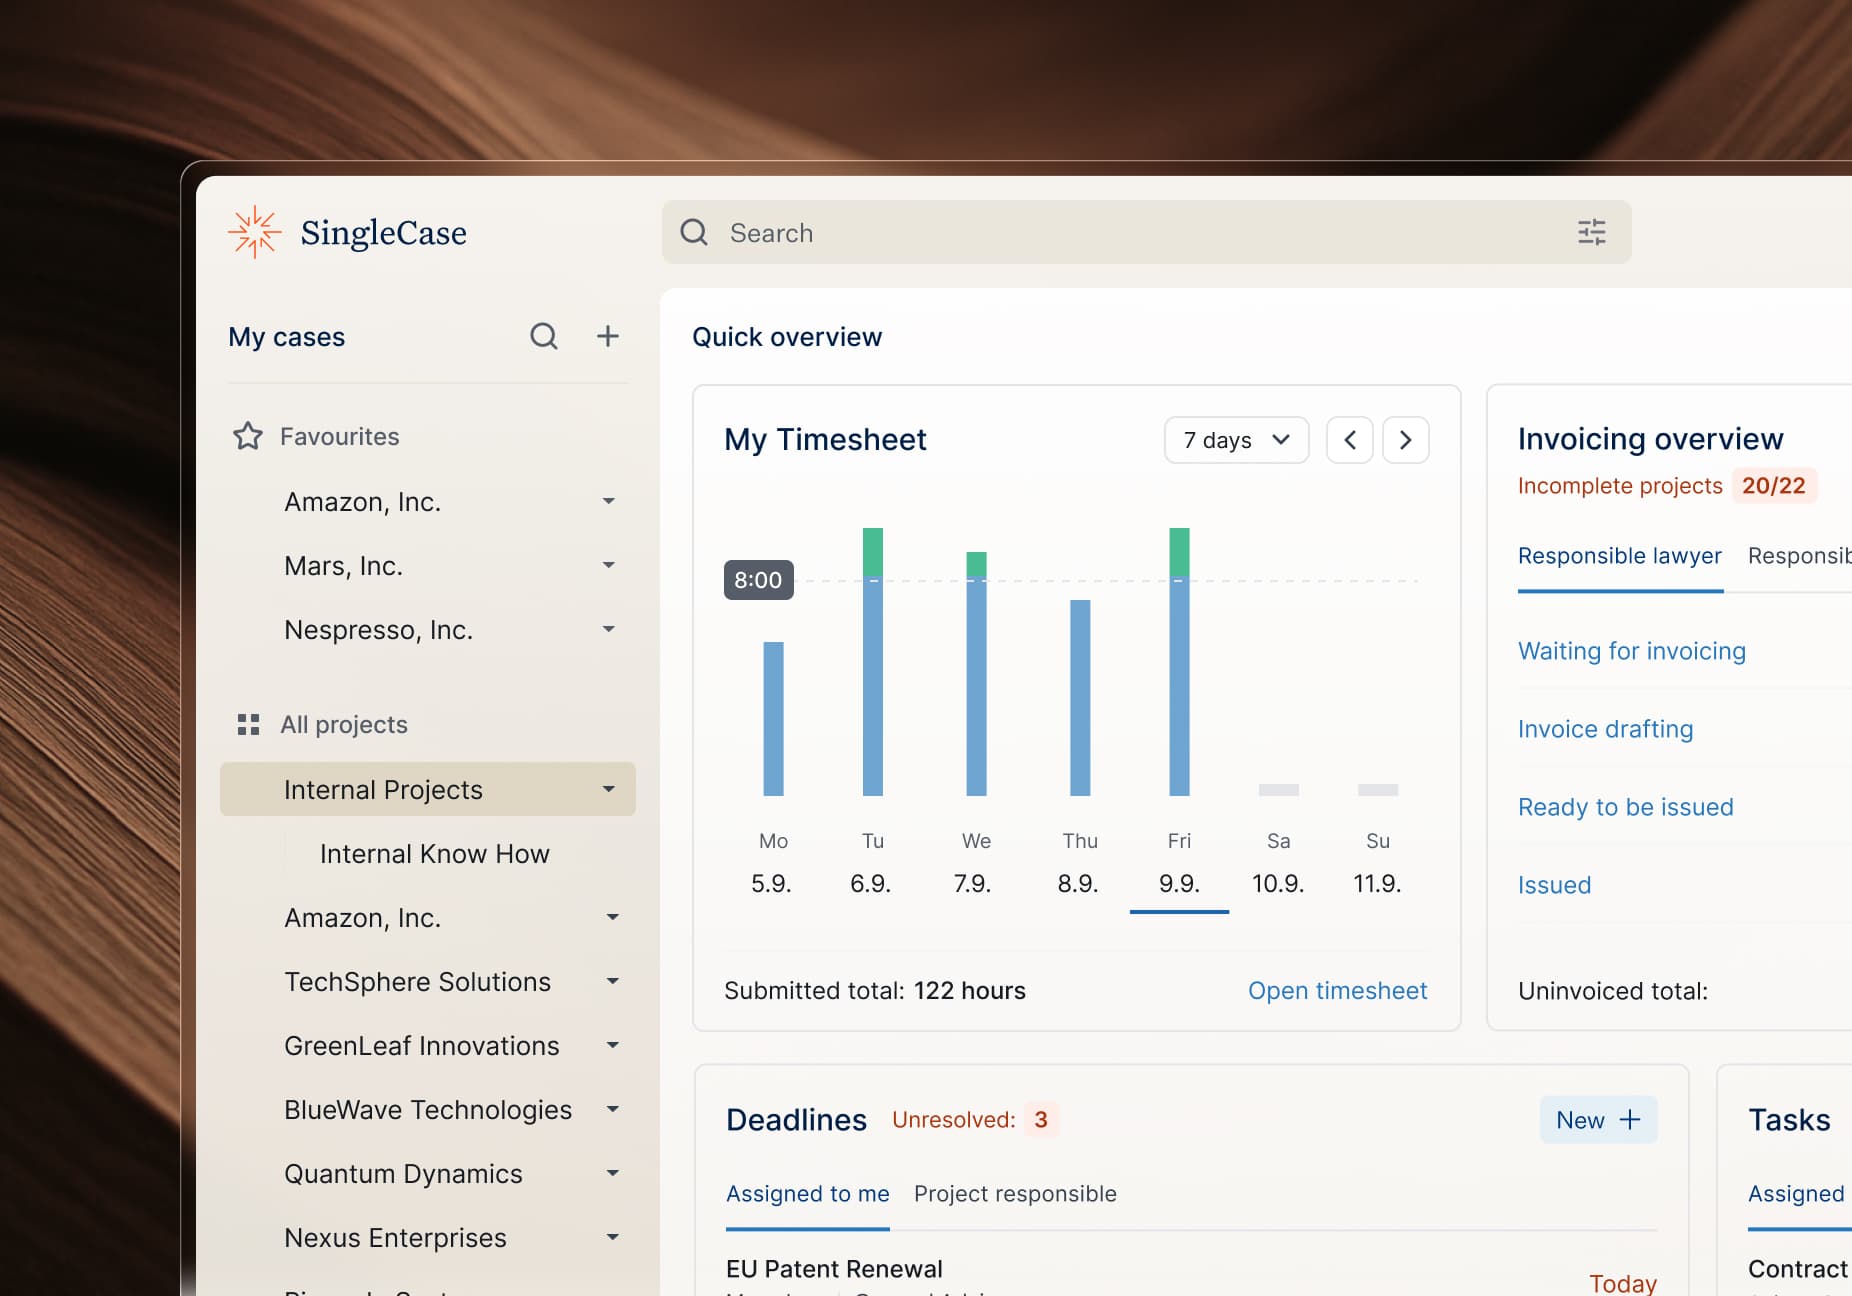This screenshot has height=1296, width=1852.
Task: Click the New deadline button
Action: click(1597, 1119)
